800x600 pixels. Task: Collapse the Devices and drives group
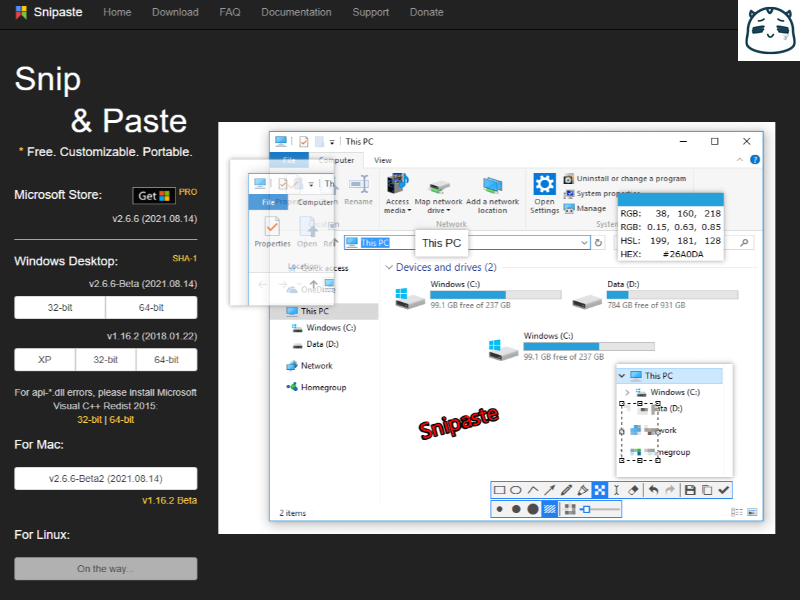tap(389, 267)
